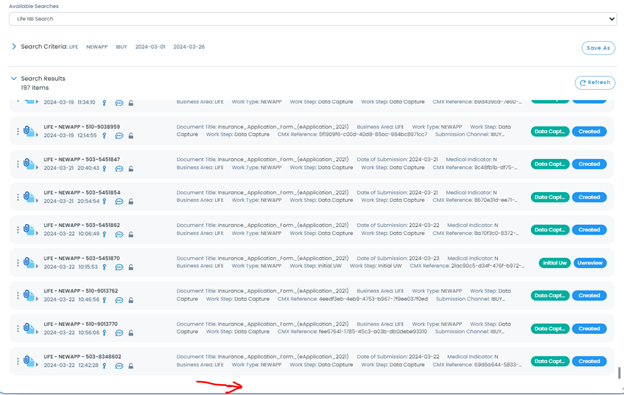
Task: Open comments for item 503-5451862
Action: coord(119,234)
